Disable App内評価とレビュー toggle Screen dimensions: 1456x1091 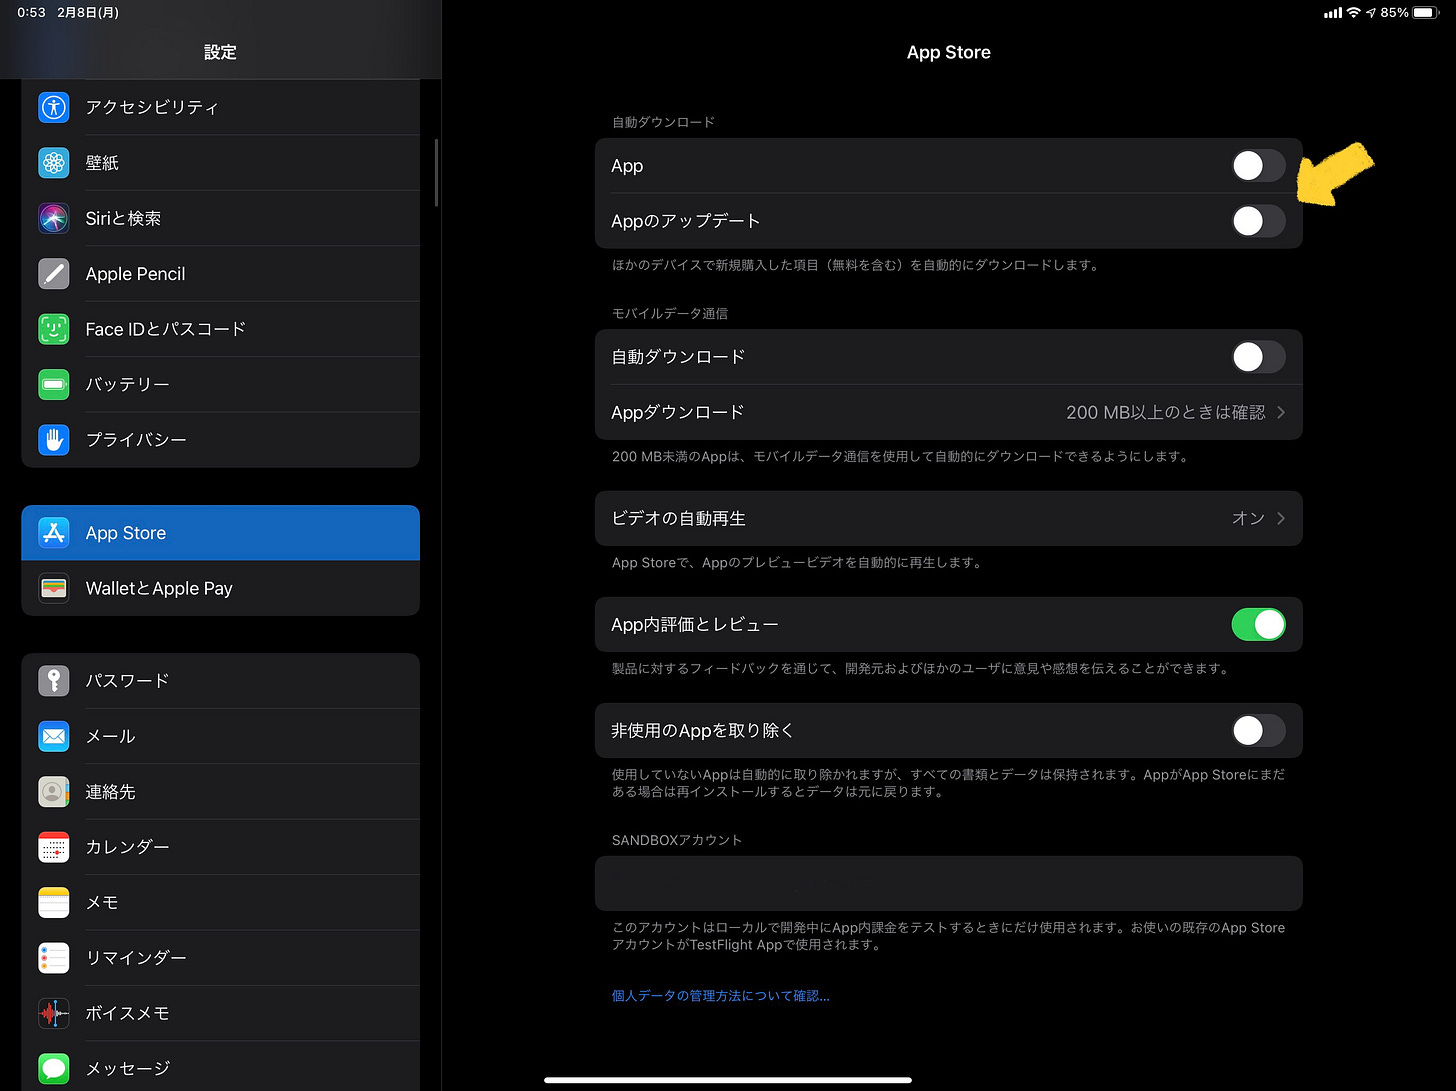click(1258, 624)
